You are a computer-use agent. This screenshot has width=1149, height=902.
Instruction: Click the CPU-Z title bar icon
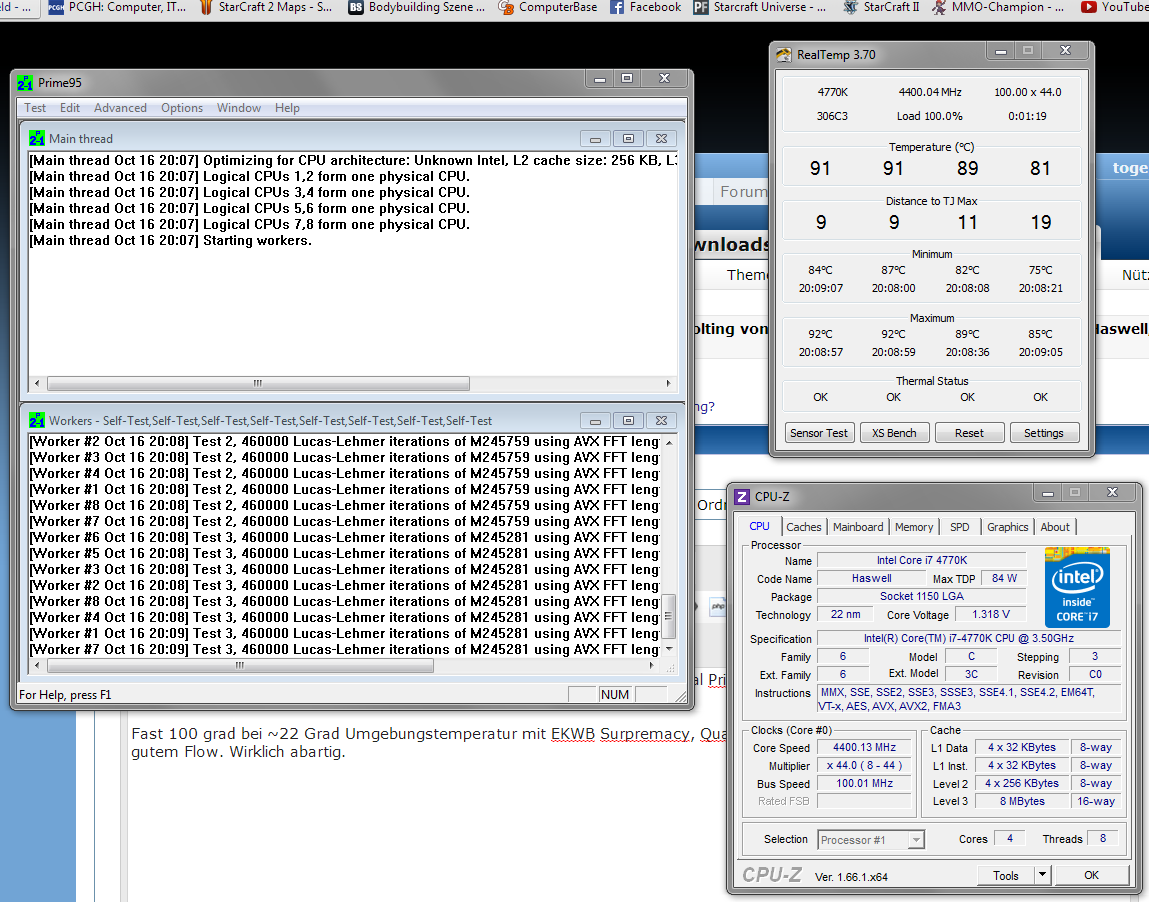pos(742,497)
